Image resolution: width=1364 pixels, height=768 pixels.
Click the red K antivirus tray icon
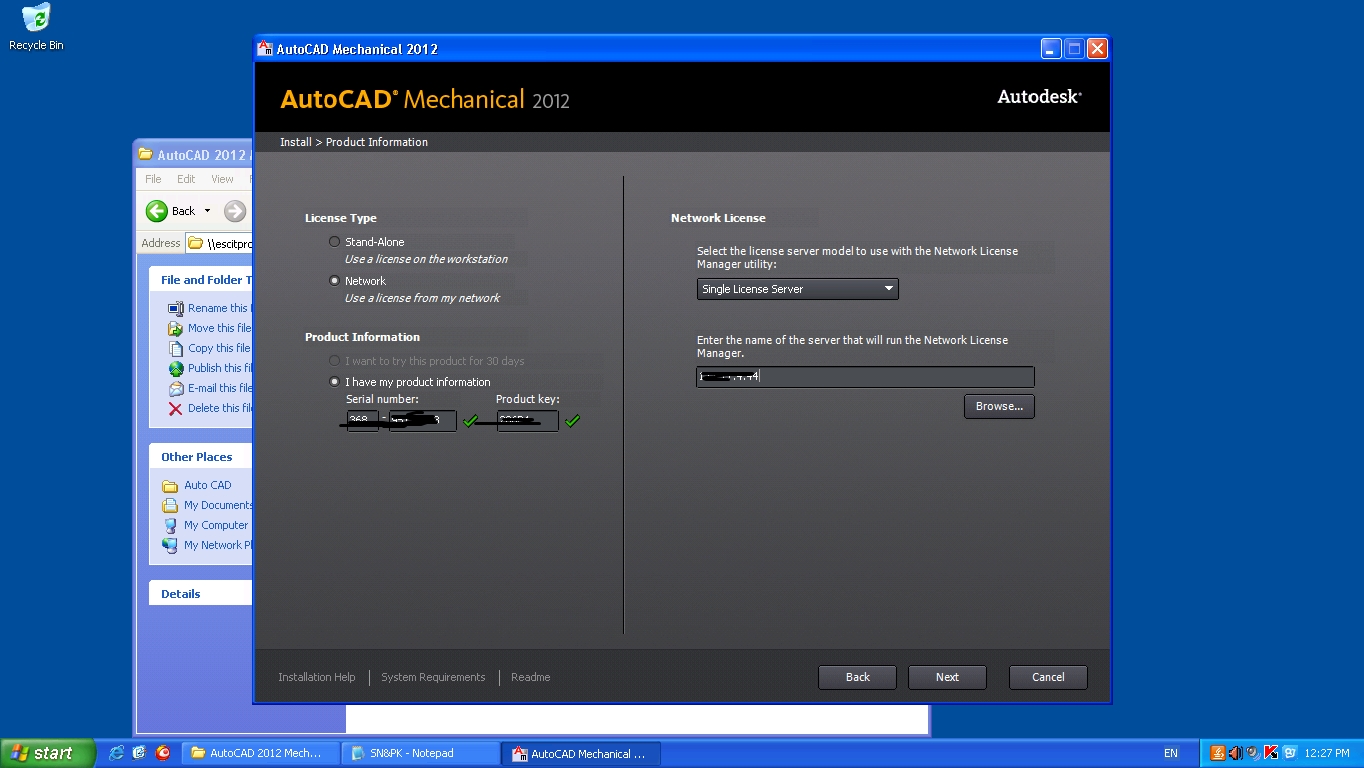tap(1271, 753)
